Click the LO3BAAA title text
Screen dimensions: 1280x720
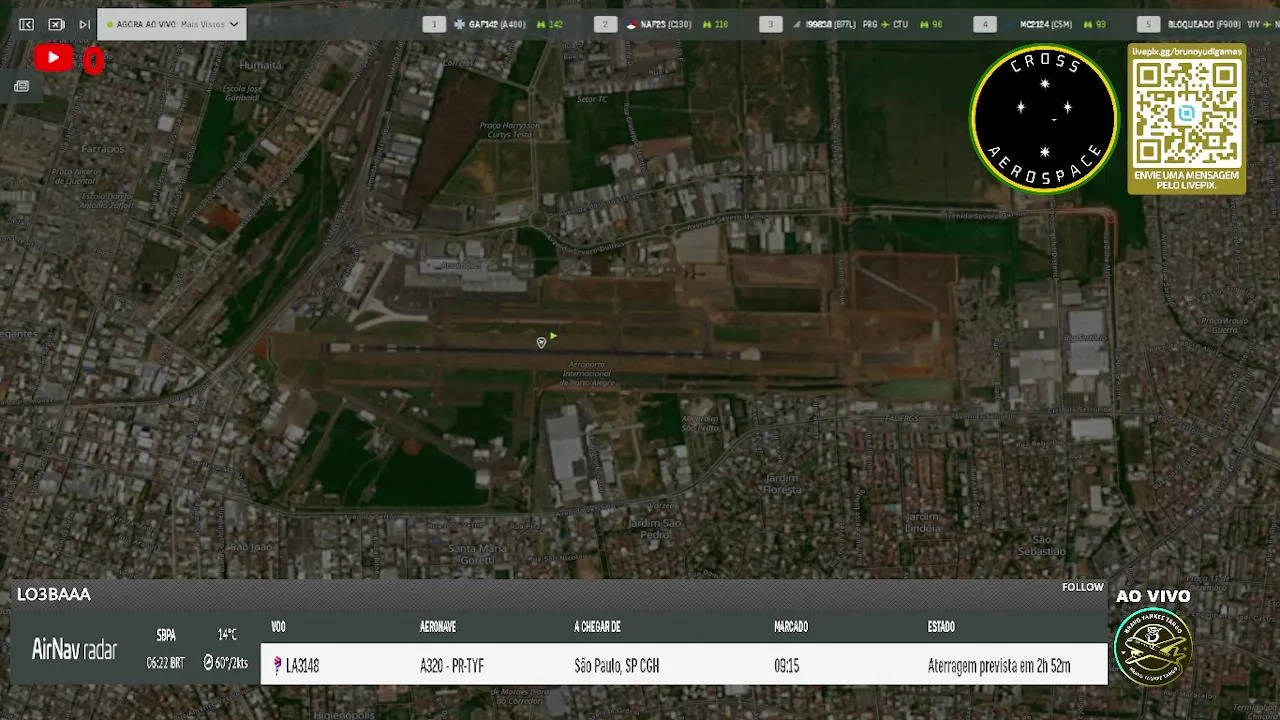(54, 594)
